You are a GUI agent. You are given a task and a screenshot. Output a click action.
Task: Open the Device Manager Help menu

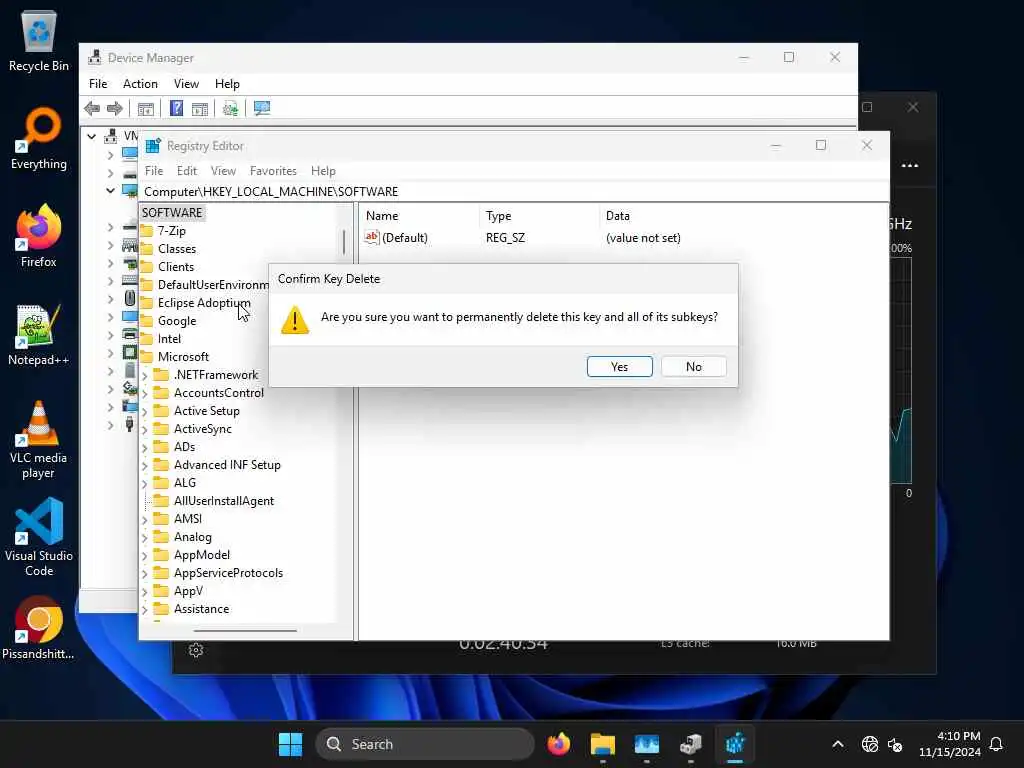[x=227, y=84]
